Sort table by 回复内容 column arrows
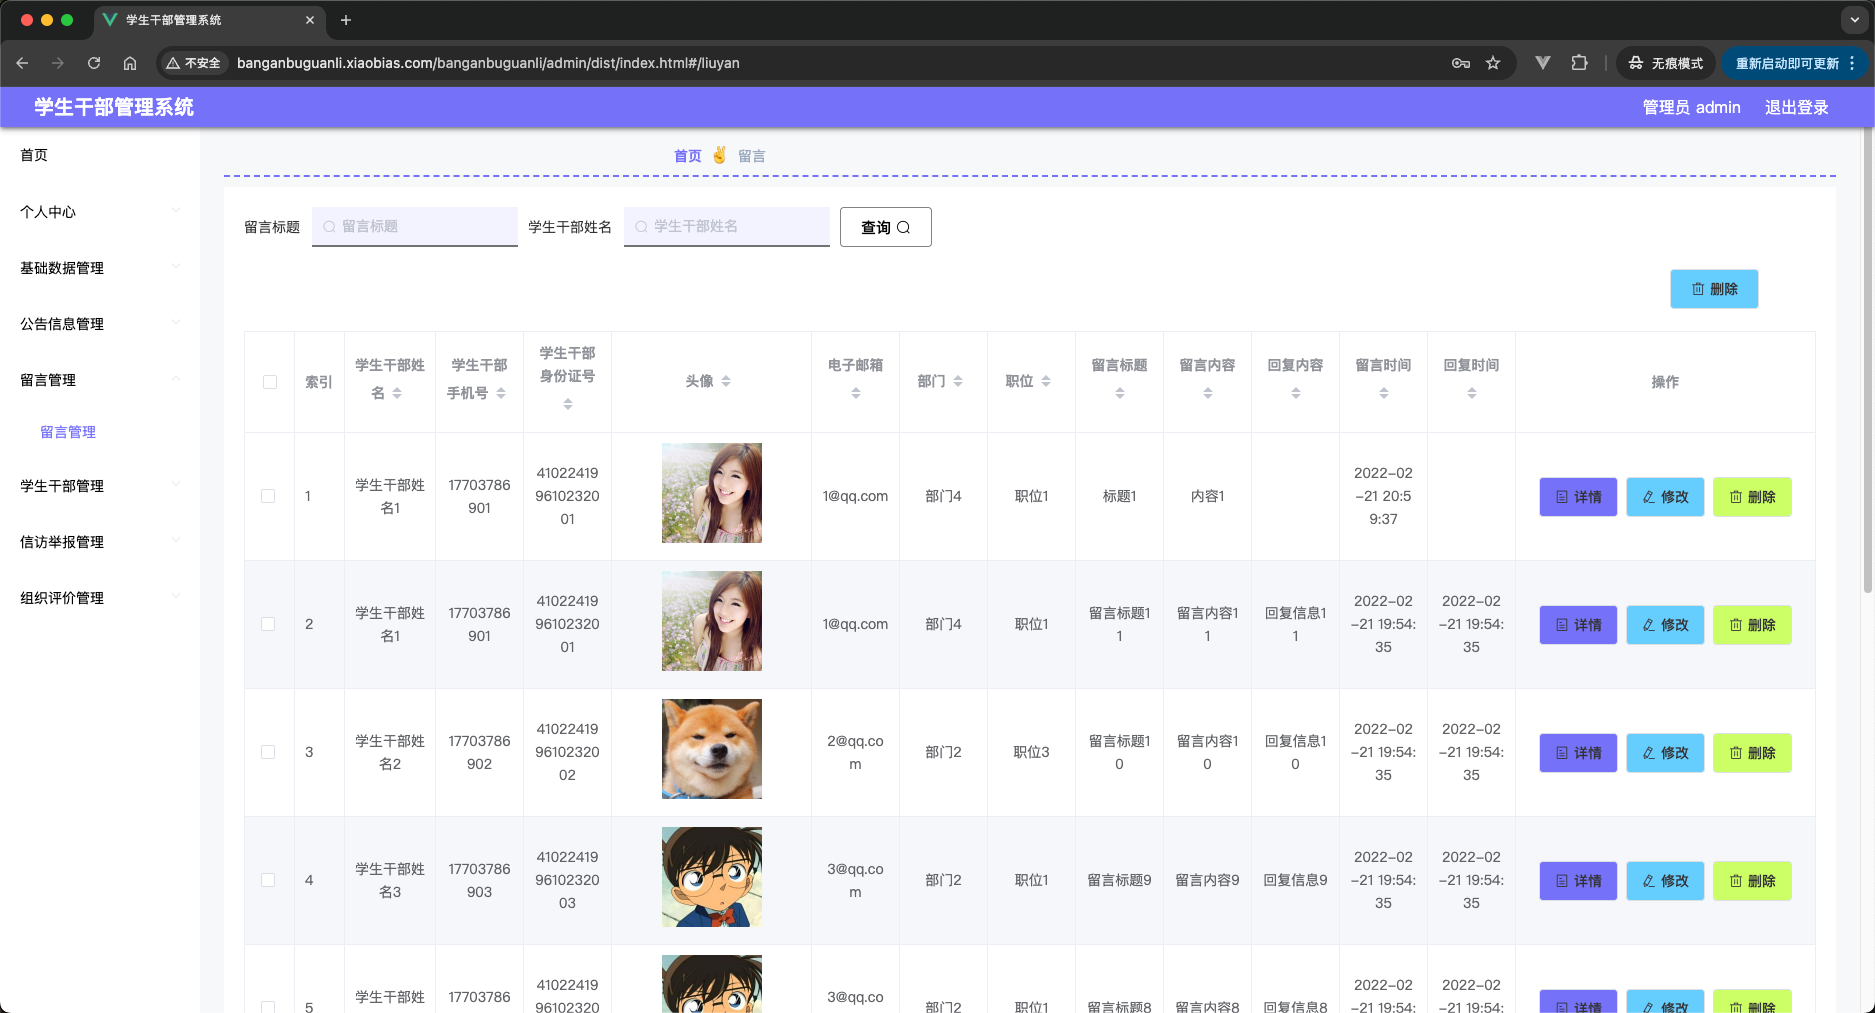Viewport: 1875px width, 1013px height. tap(1296, 393)
